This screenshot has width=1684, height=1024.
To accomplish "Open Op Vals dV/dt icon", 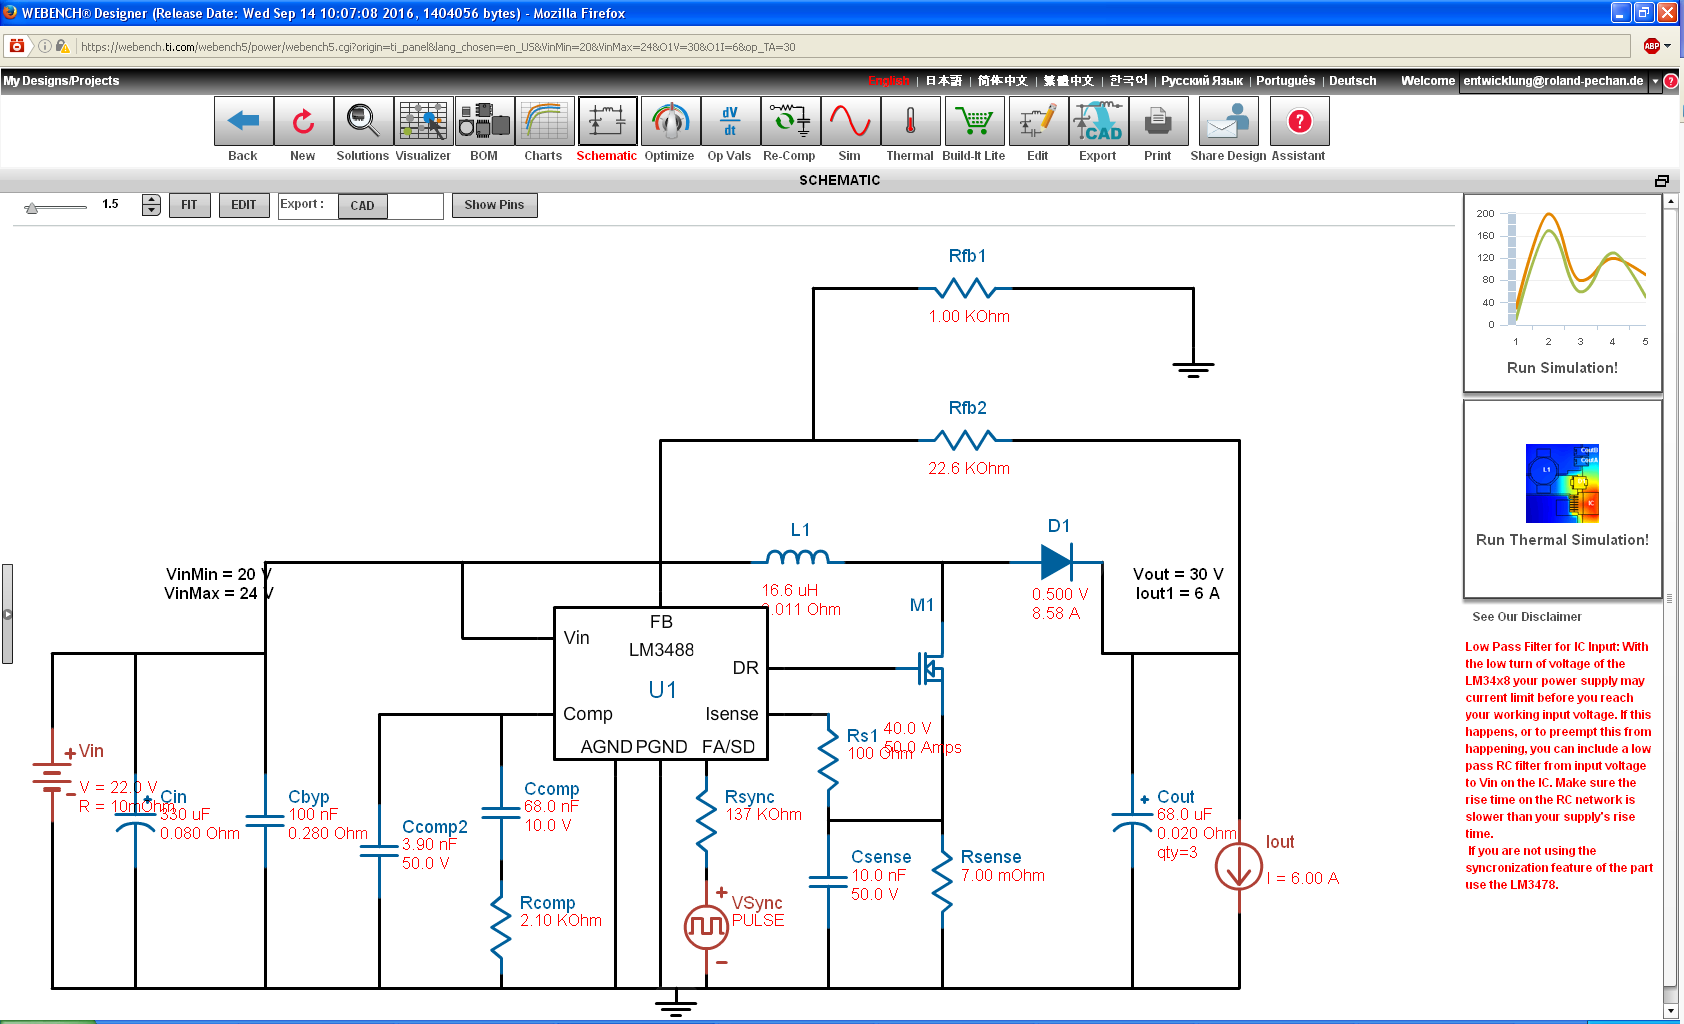I will 730,122.
